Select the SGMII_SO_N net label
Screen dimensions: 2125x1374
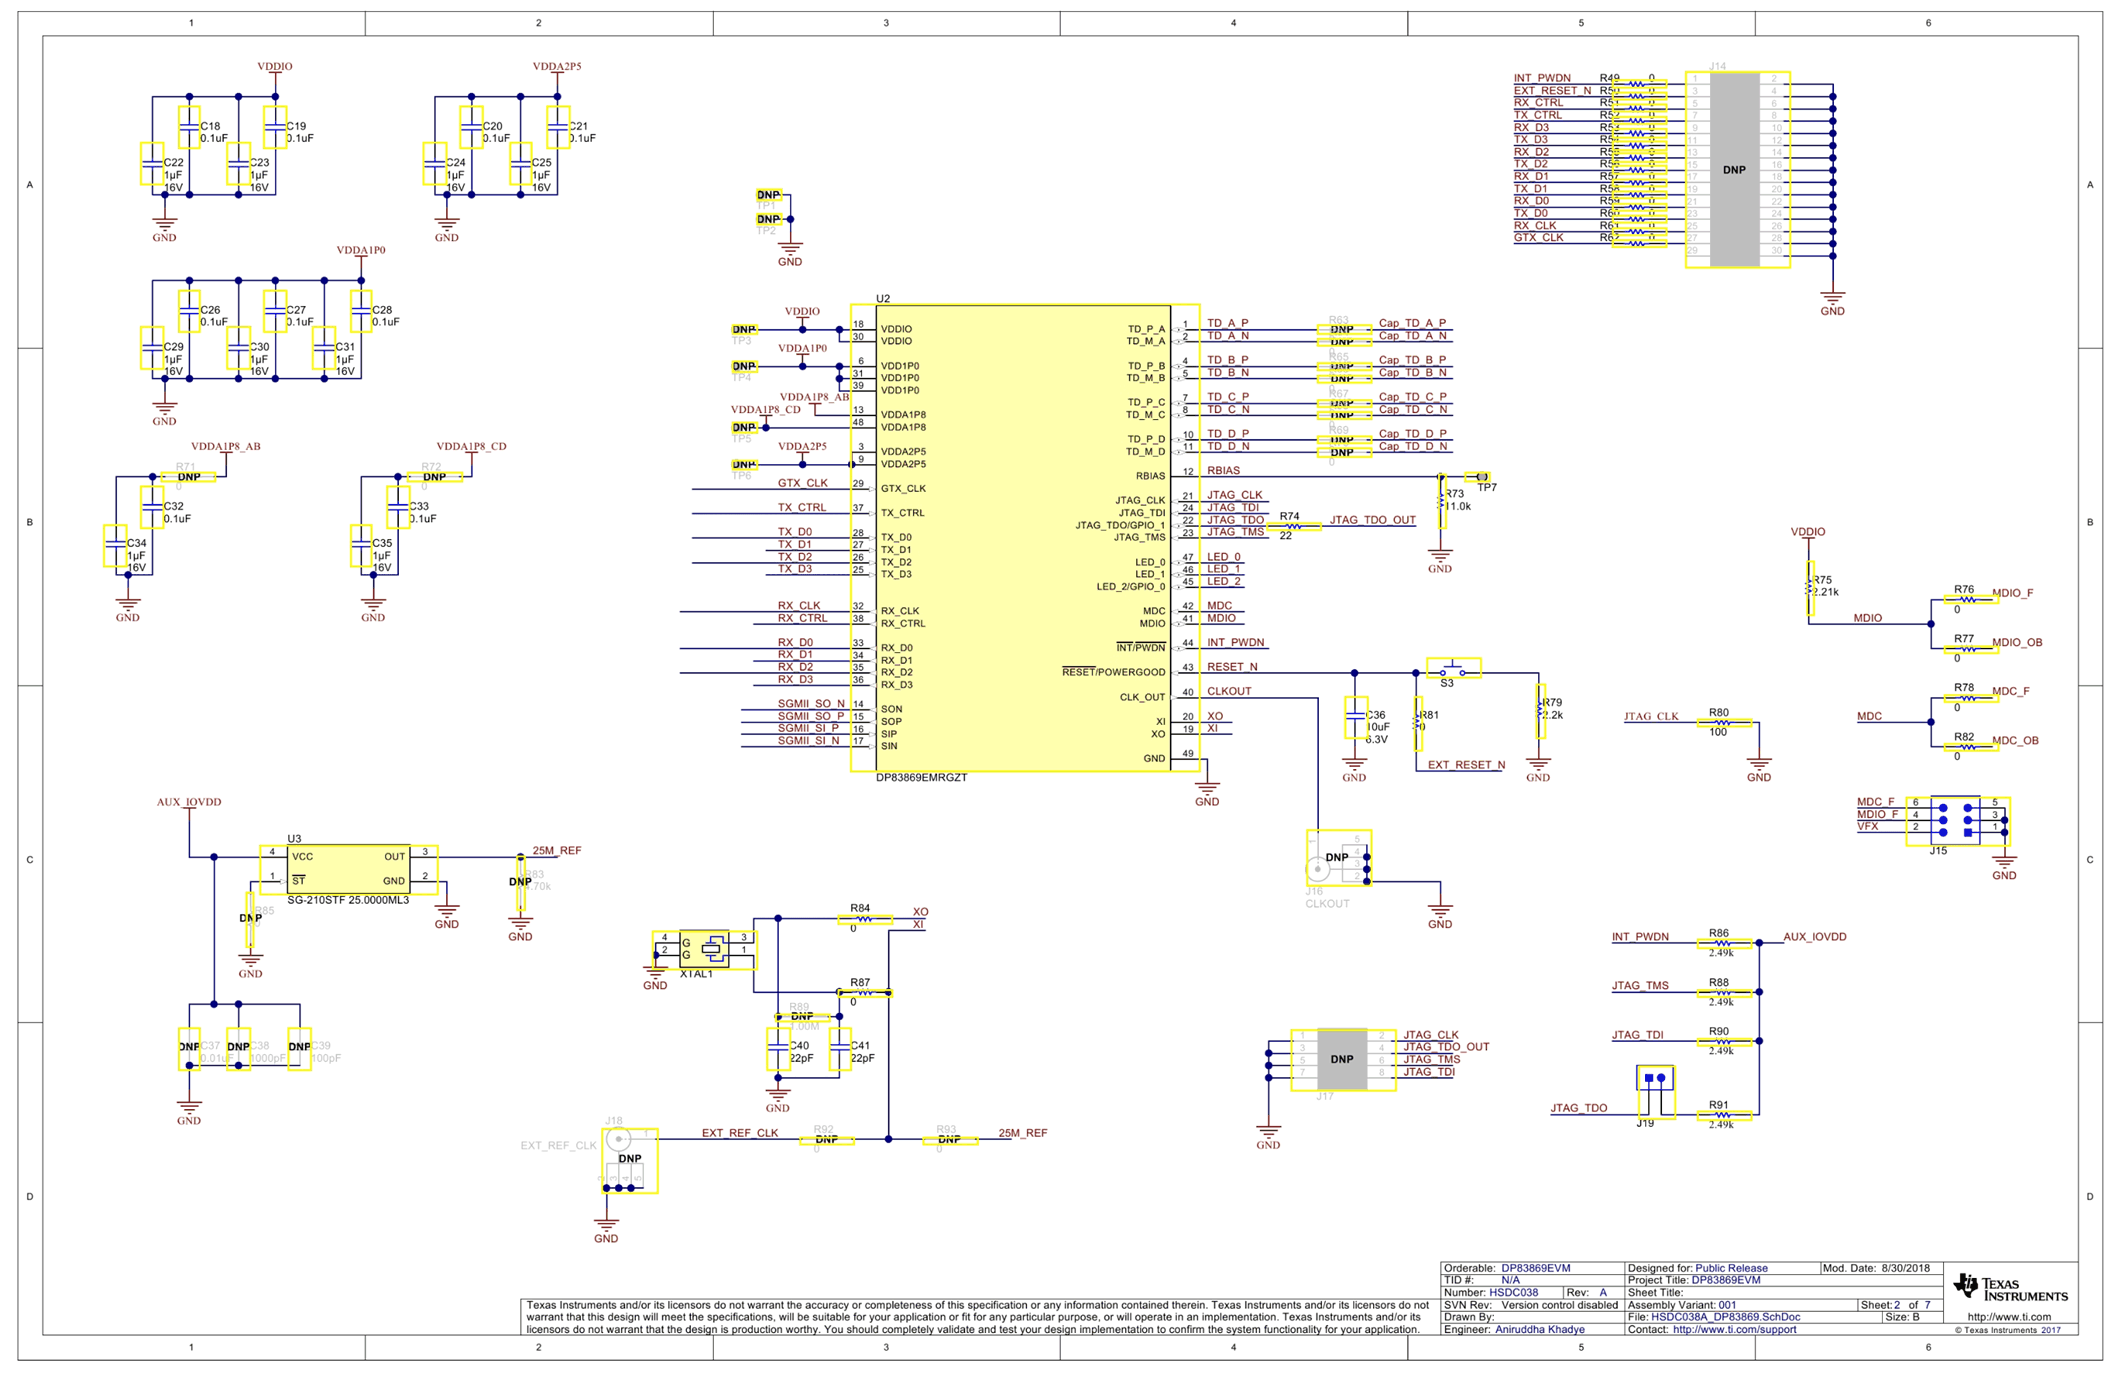click(x=811, y=704)
